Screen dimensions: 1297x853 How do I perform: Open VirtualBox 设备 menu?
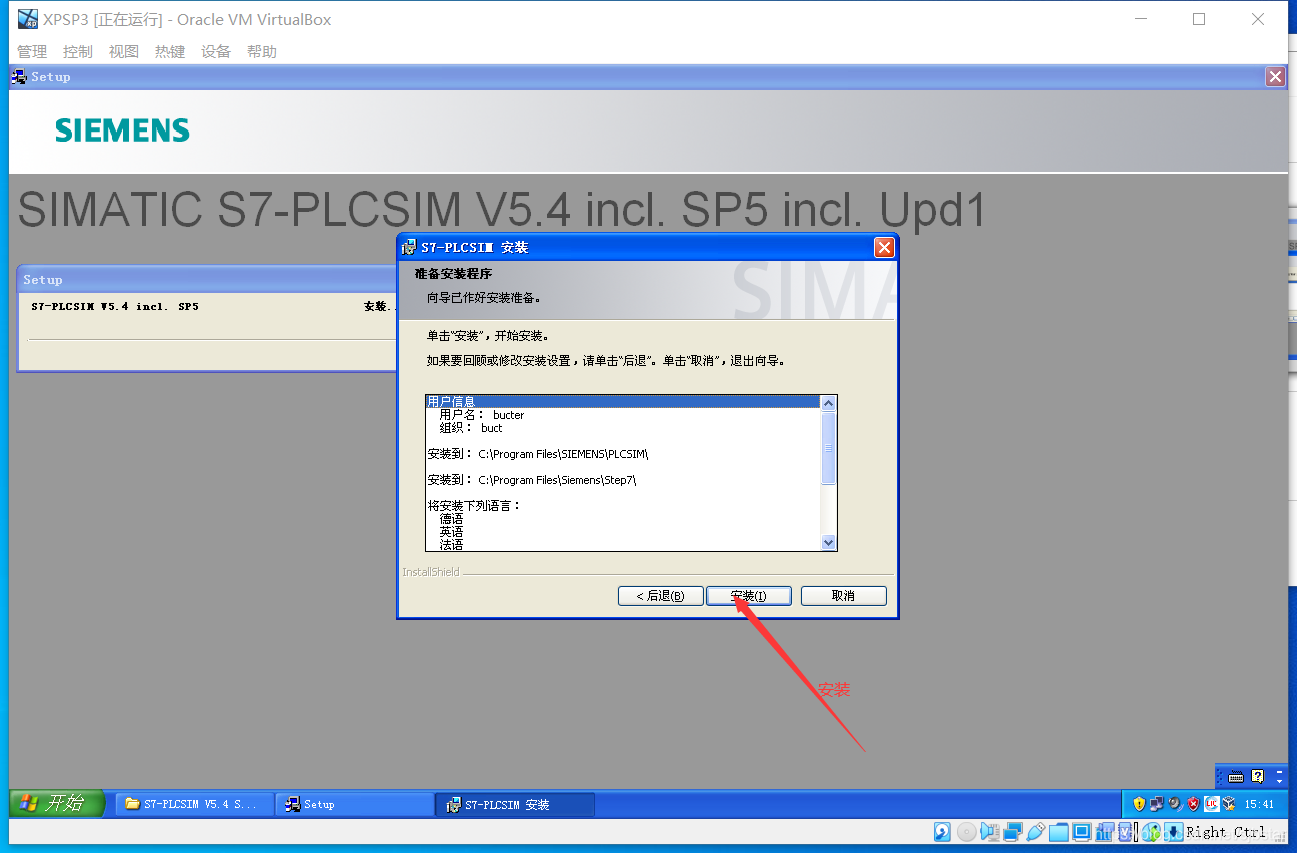216,52
